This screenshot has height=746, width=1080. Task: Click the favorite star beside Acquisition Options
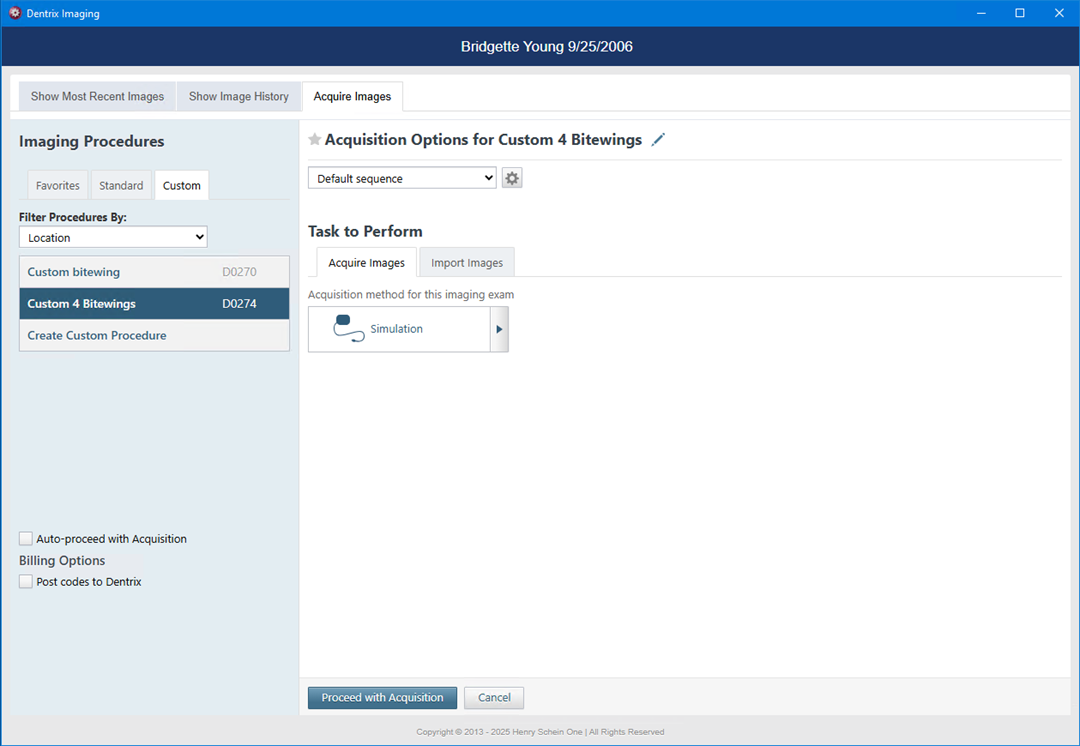coord(315,140)
